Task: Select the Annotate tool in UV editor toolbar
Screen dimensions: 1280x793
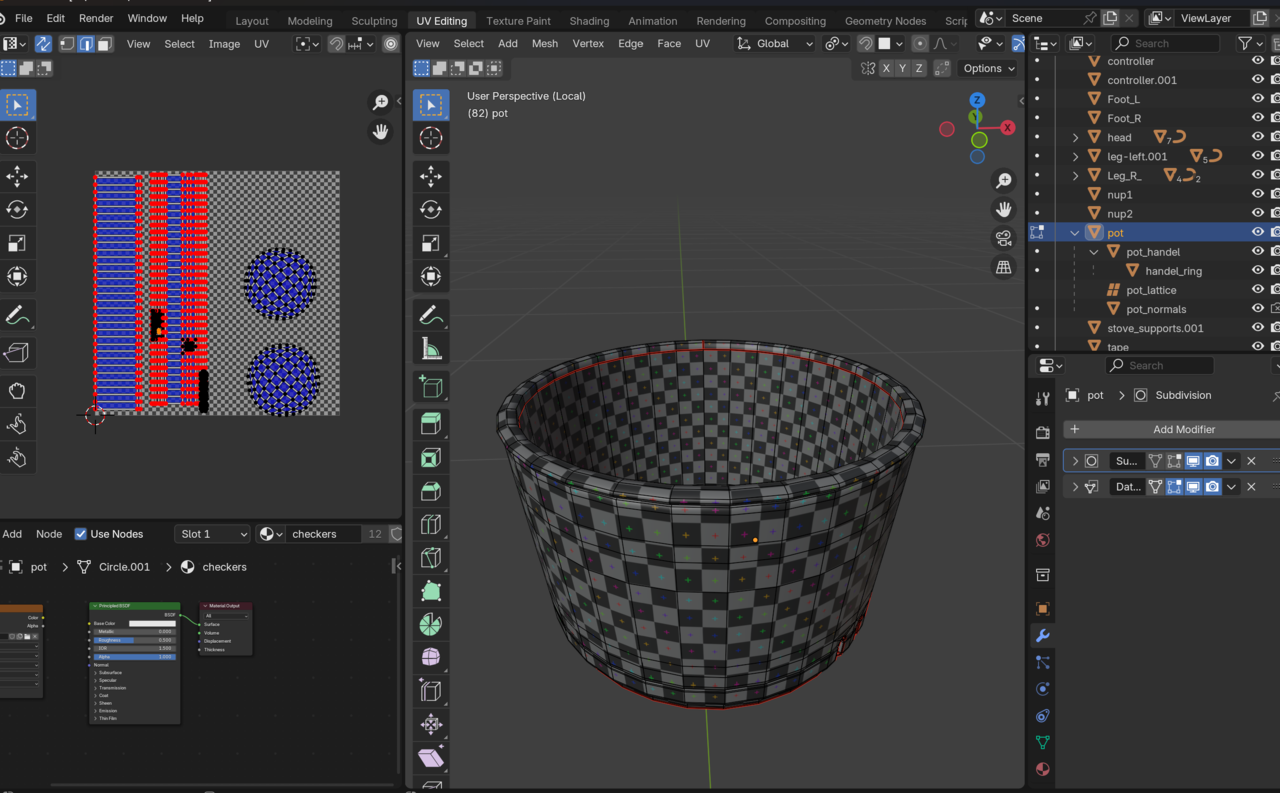Action: 17,316
